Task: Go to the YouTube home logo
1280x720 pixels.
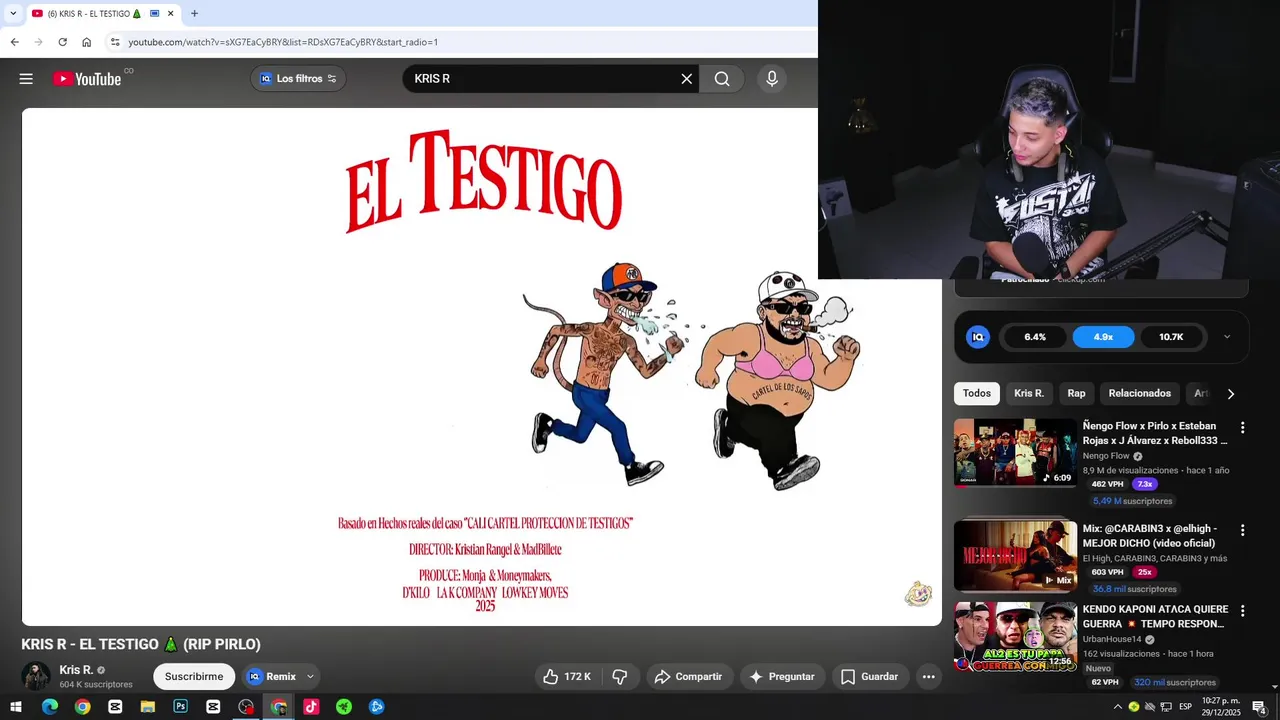Action: 87,79
